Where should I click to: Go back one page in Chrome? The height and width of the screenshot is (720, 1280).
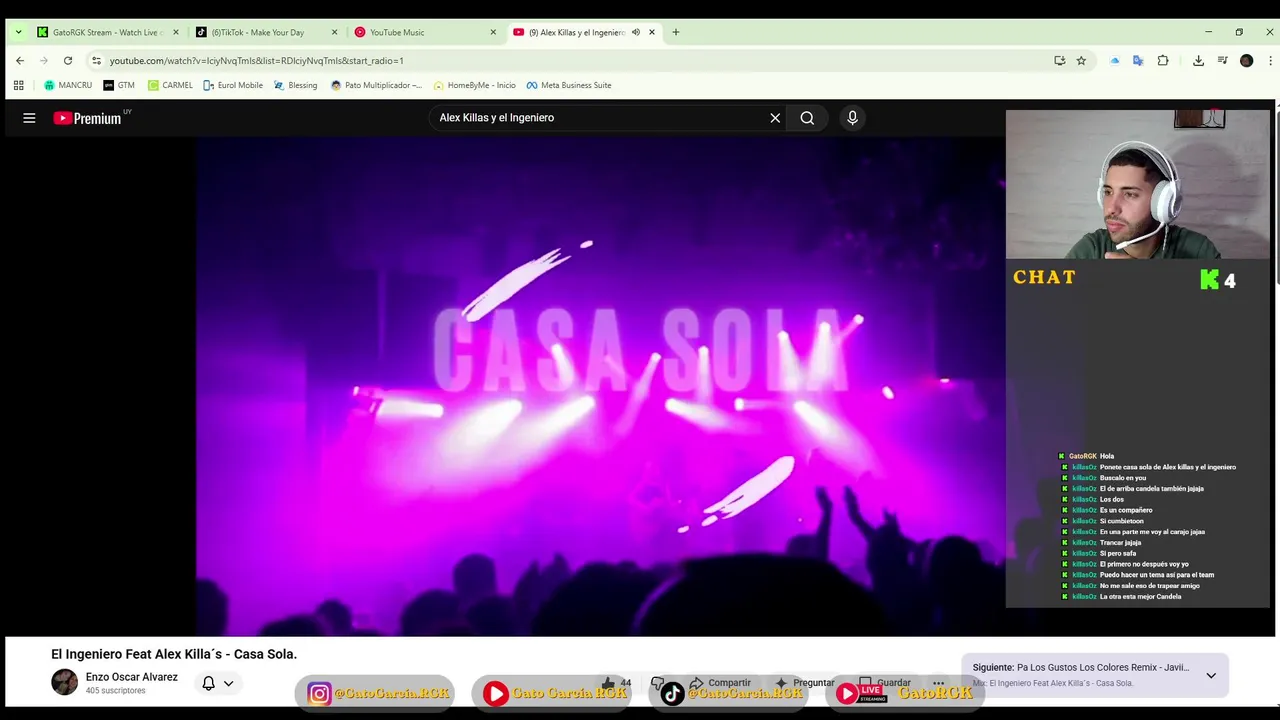[x=19, y=61]
